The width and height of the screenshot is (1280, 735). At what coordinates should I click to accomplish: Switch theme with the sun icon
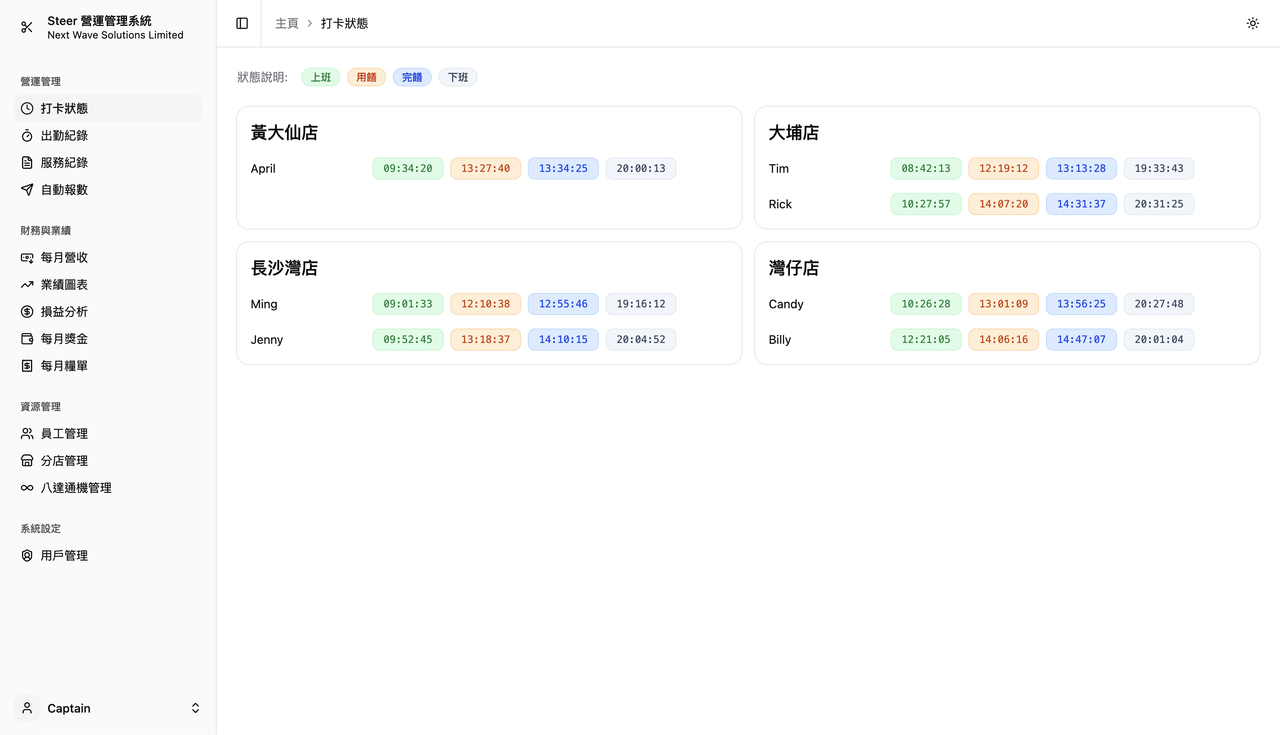click(1253, 23)
